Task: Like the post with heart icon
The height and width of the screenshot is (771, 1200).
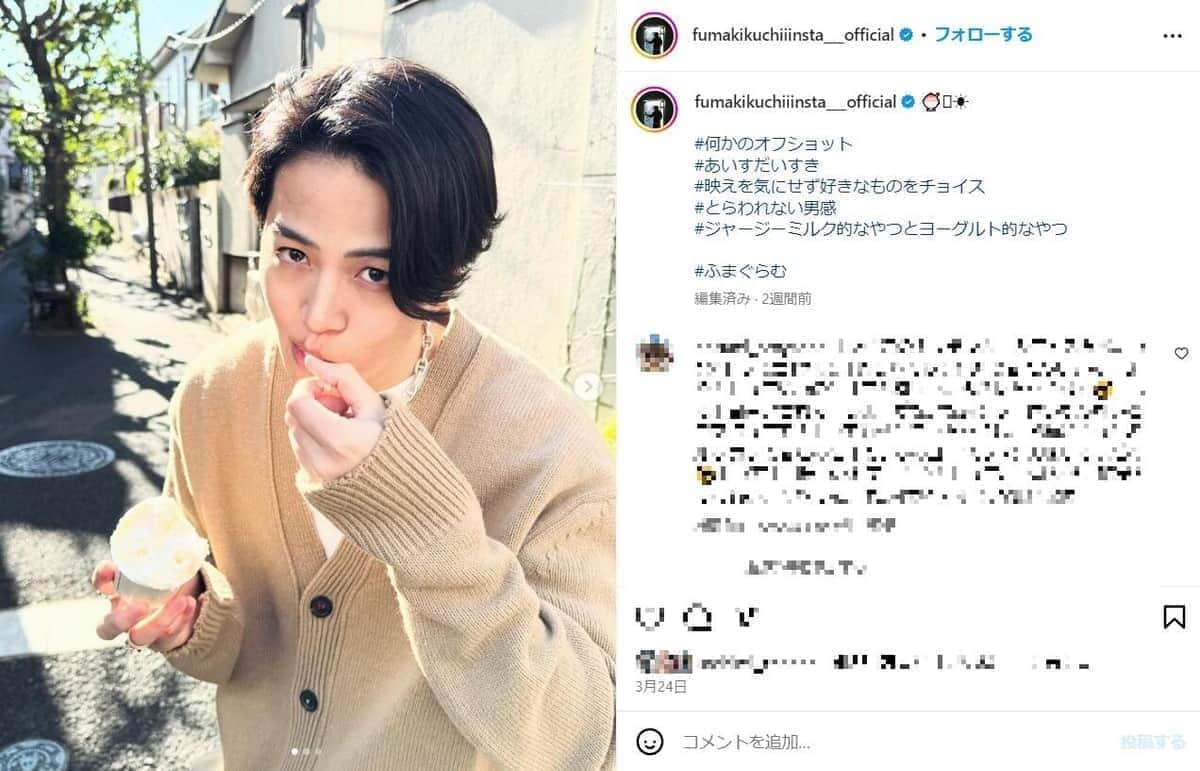Action: [x=650, y=617]
